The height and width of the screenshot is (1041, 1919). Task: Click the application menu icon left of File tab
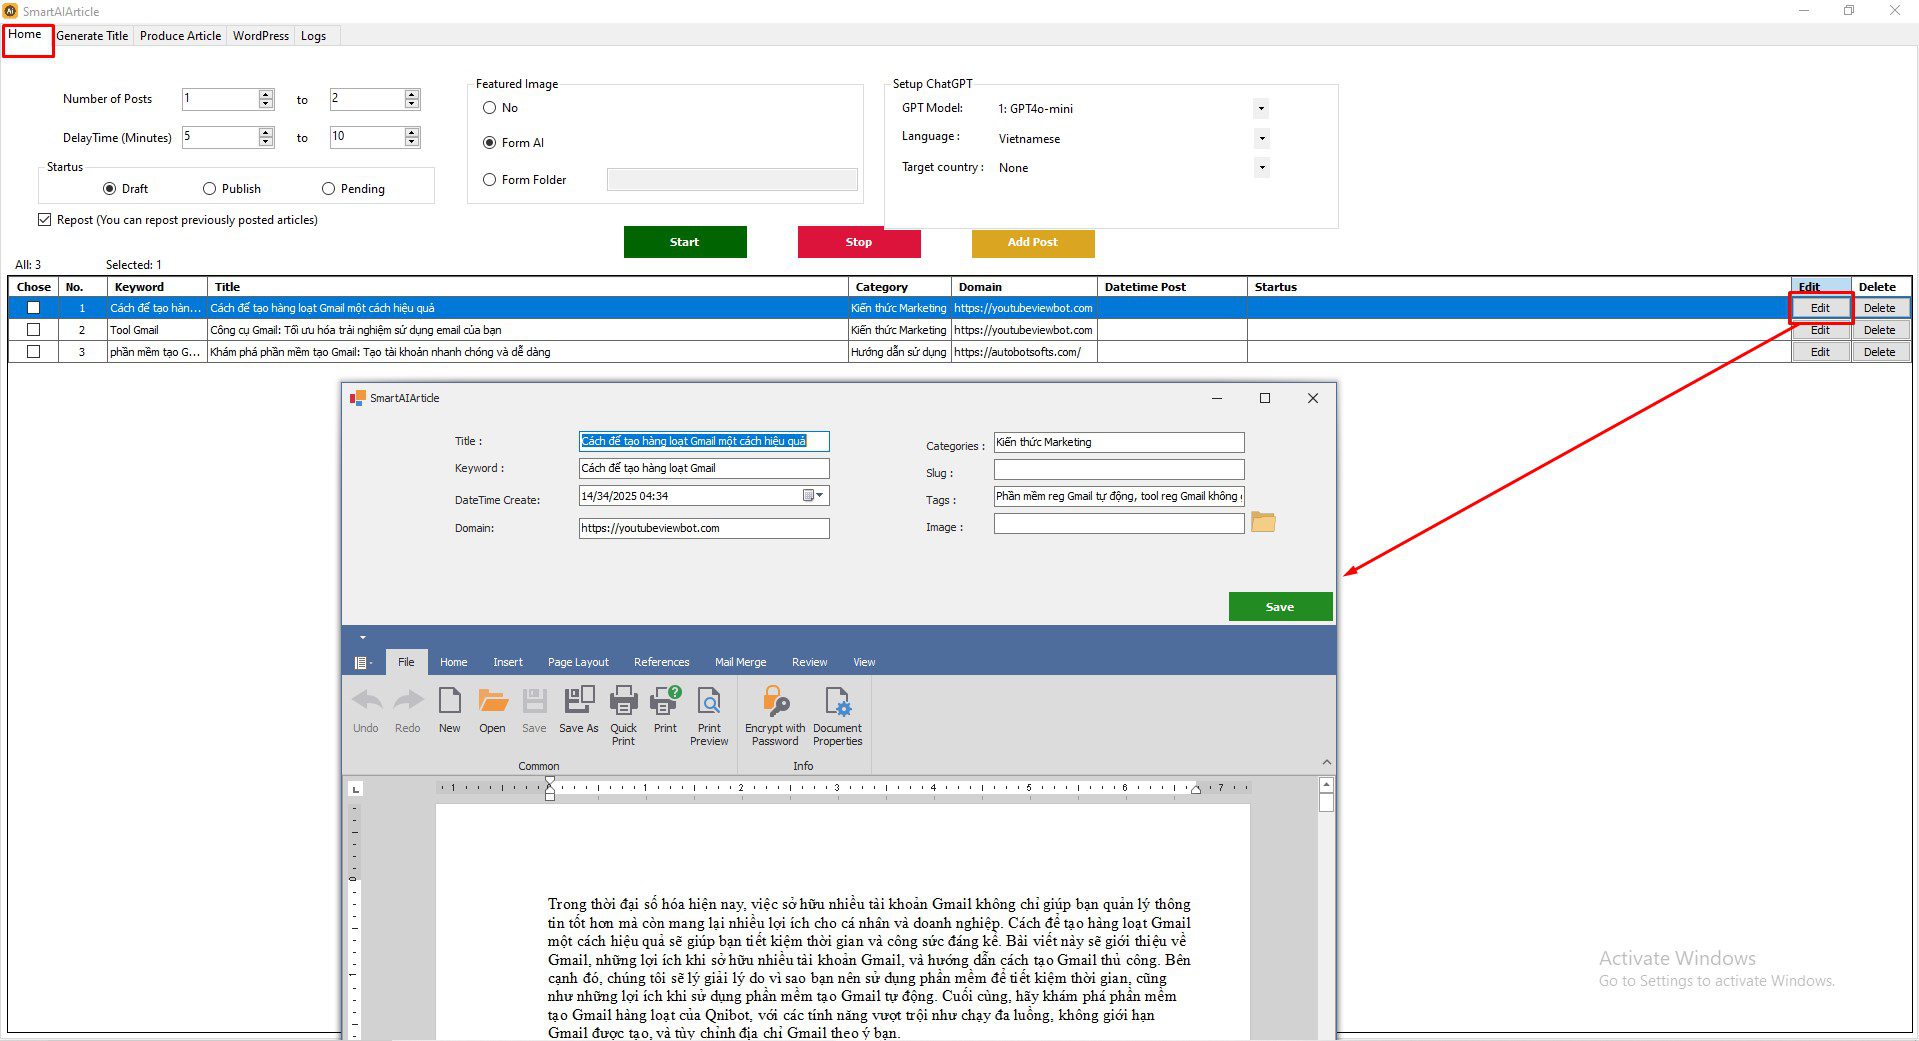(x=362, y=662)
